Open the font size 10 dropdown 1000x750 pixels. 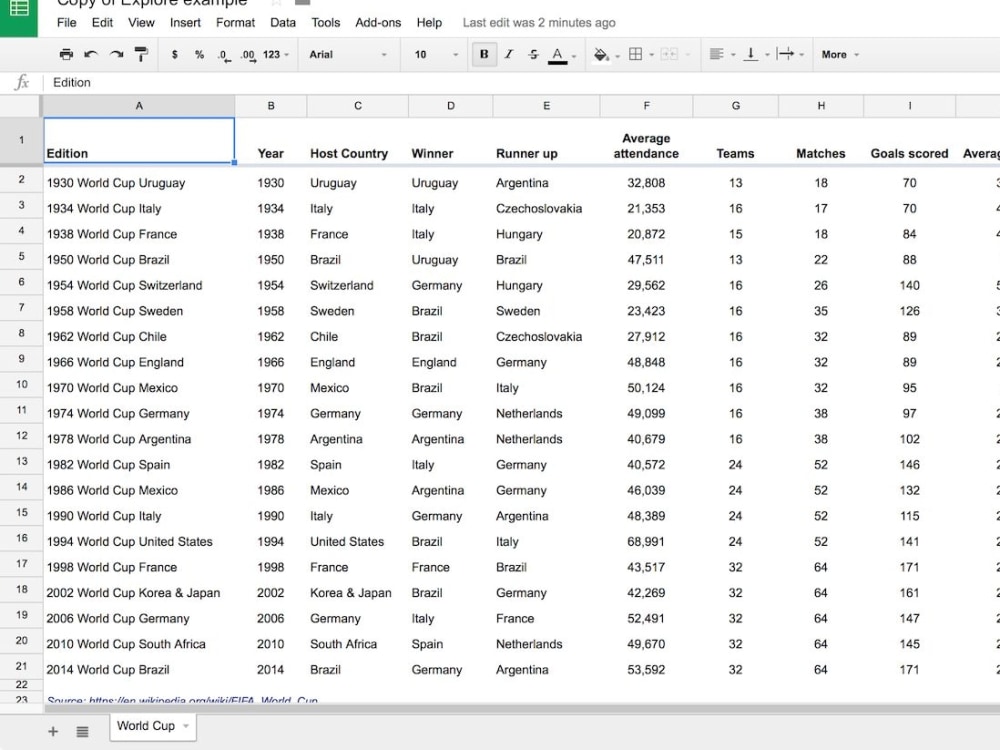pos(436,55)
